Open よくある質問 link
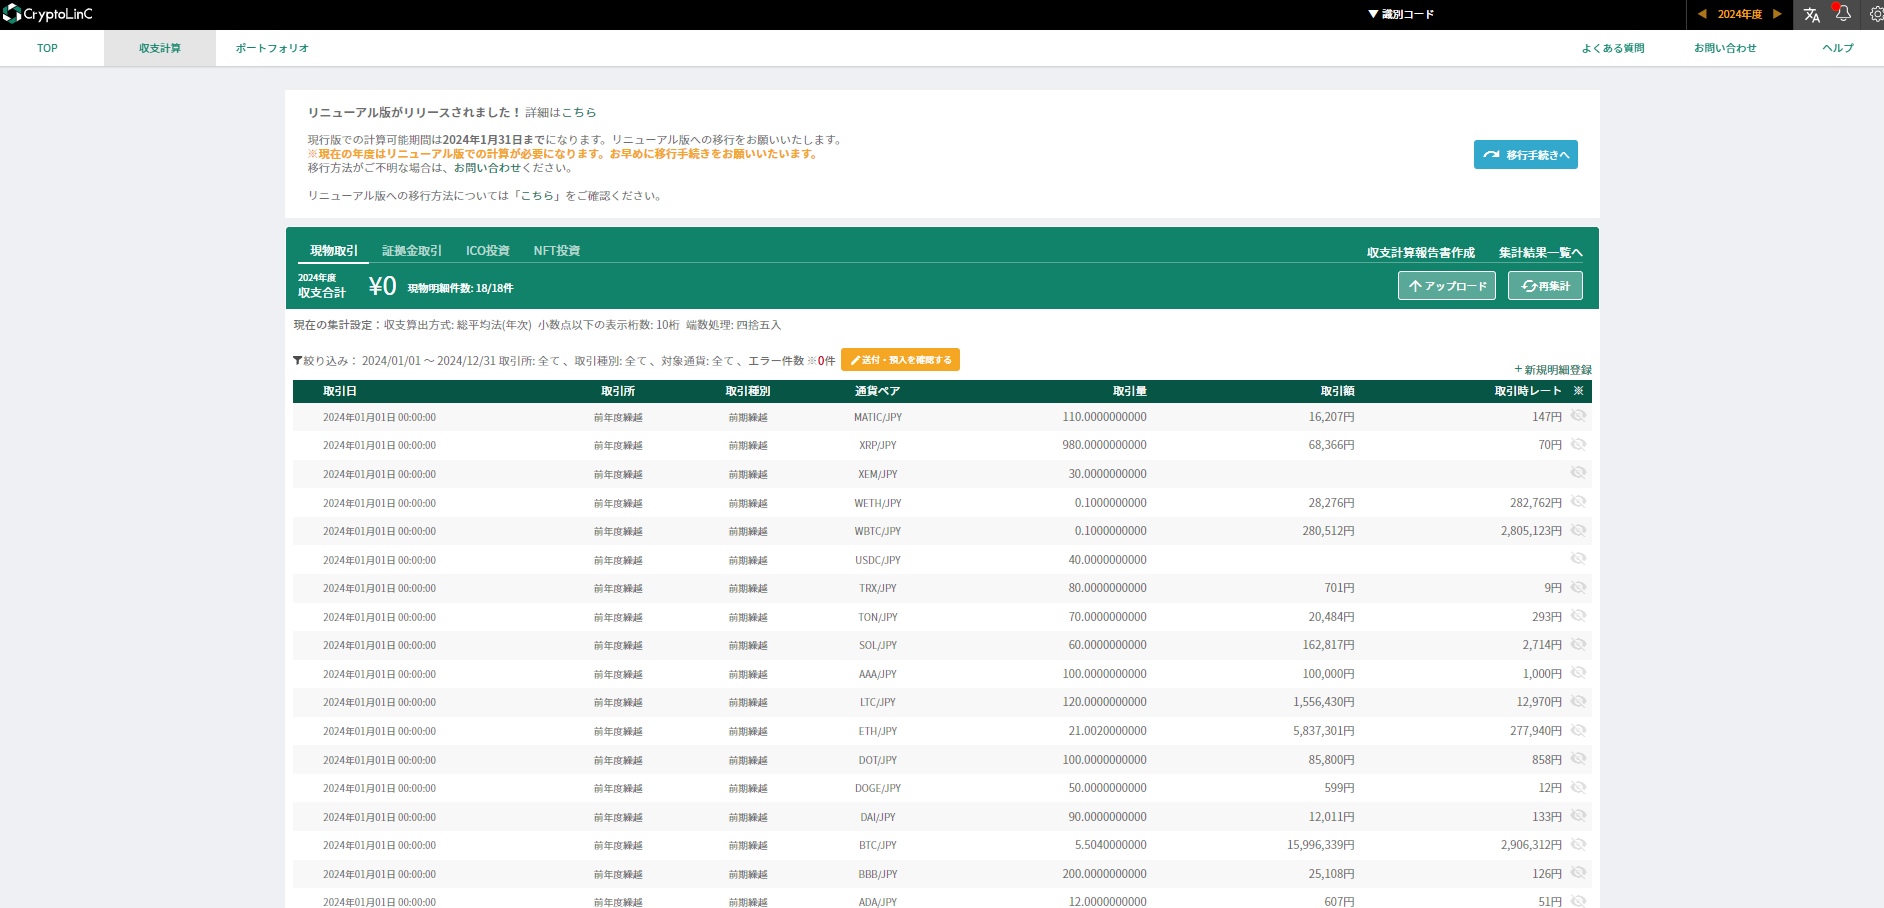 (x=1612, y=48)
